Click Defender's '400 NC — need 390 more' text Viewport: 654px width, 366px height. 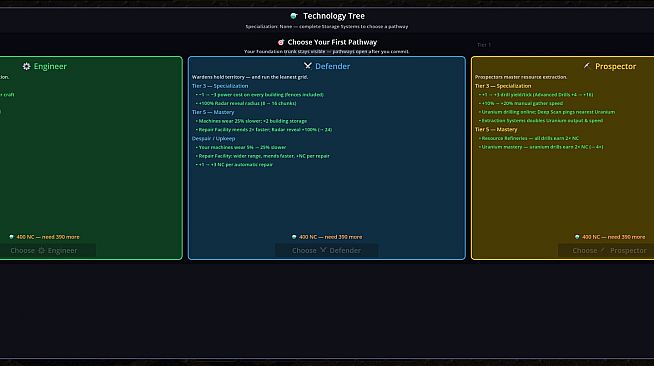pos(330,237)
